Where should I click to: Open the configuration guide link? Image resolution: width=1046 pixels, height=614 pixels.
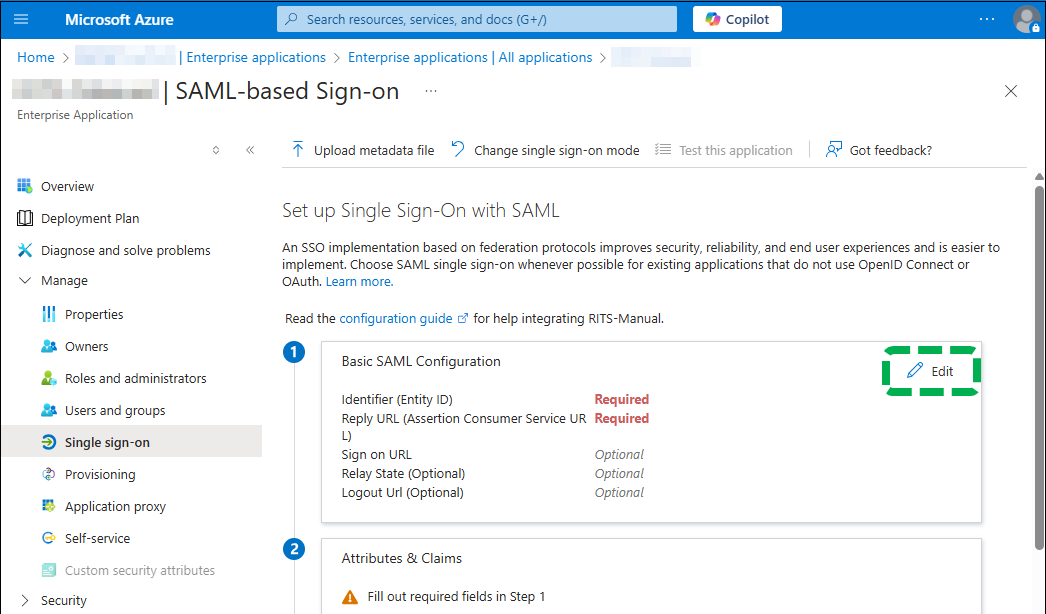(396, 318)
